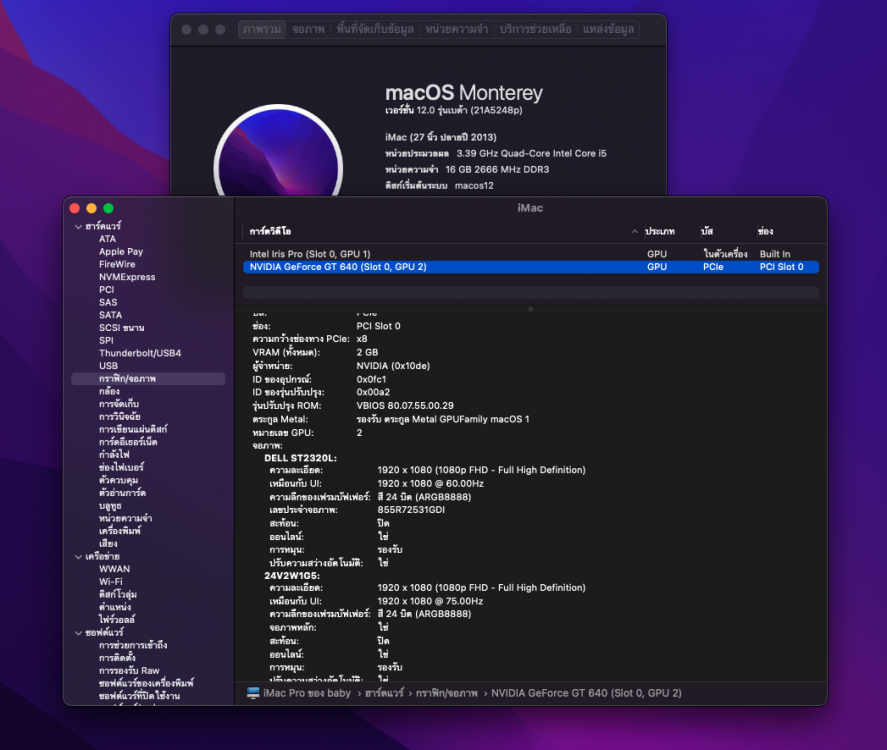Select การรองรับ Raw in the sidebar
The width and height of the screenshot is (887, 750).
coord(129,671)
